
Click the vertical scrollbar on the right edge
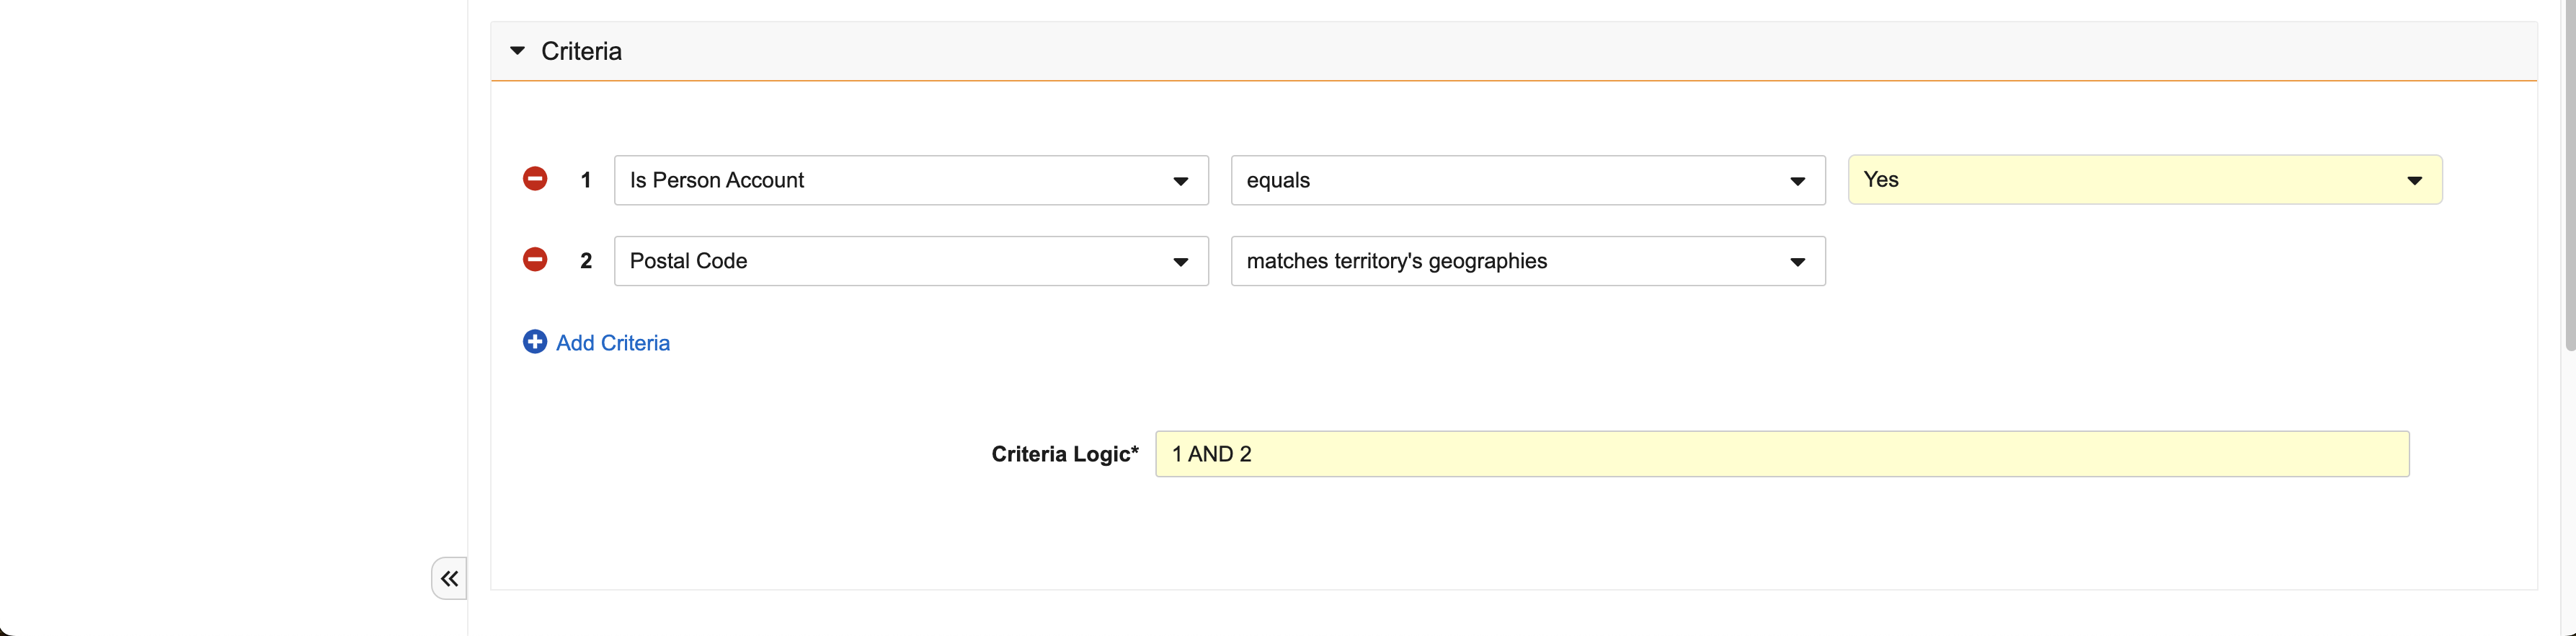(x=2568, y=180)
